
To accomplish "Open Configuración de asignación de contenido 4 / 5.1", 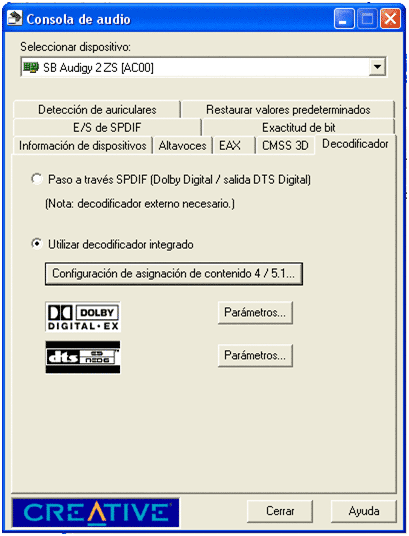I will pos(174,273).
